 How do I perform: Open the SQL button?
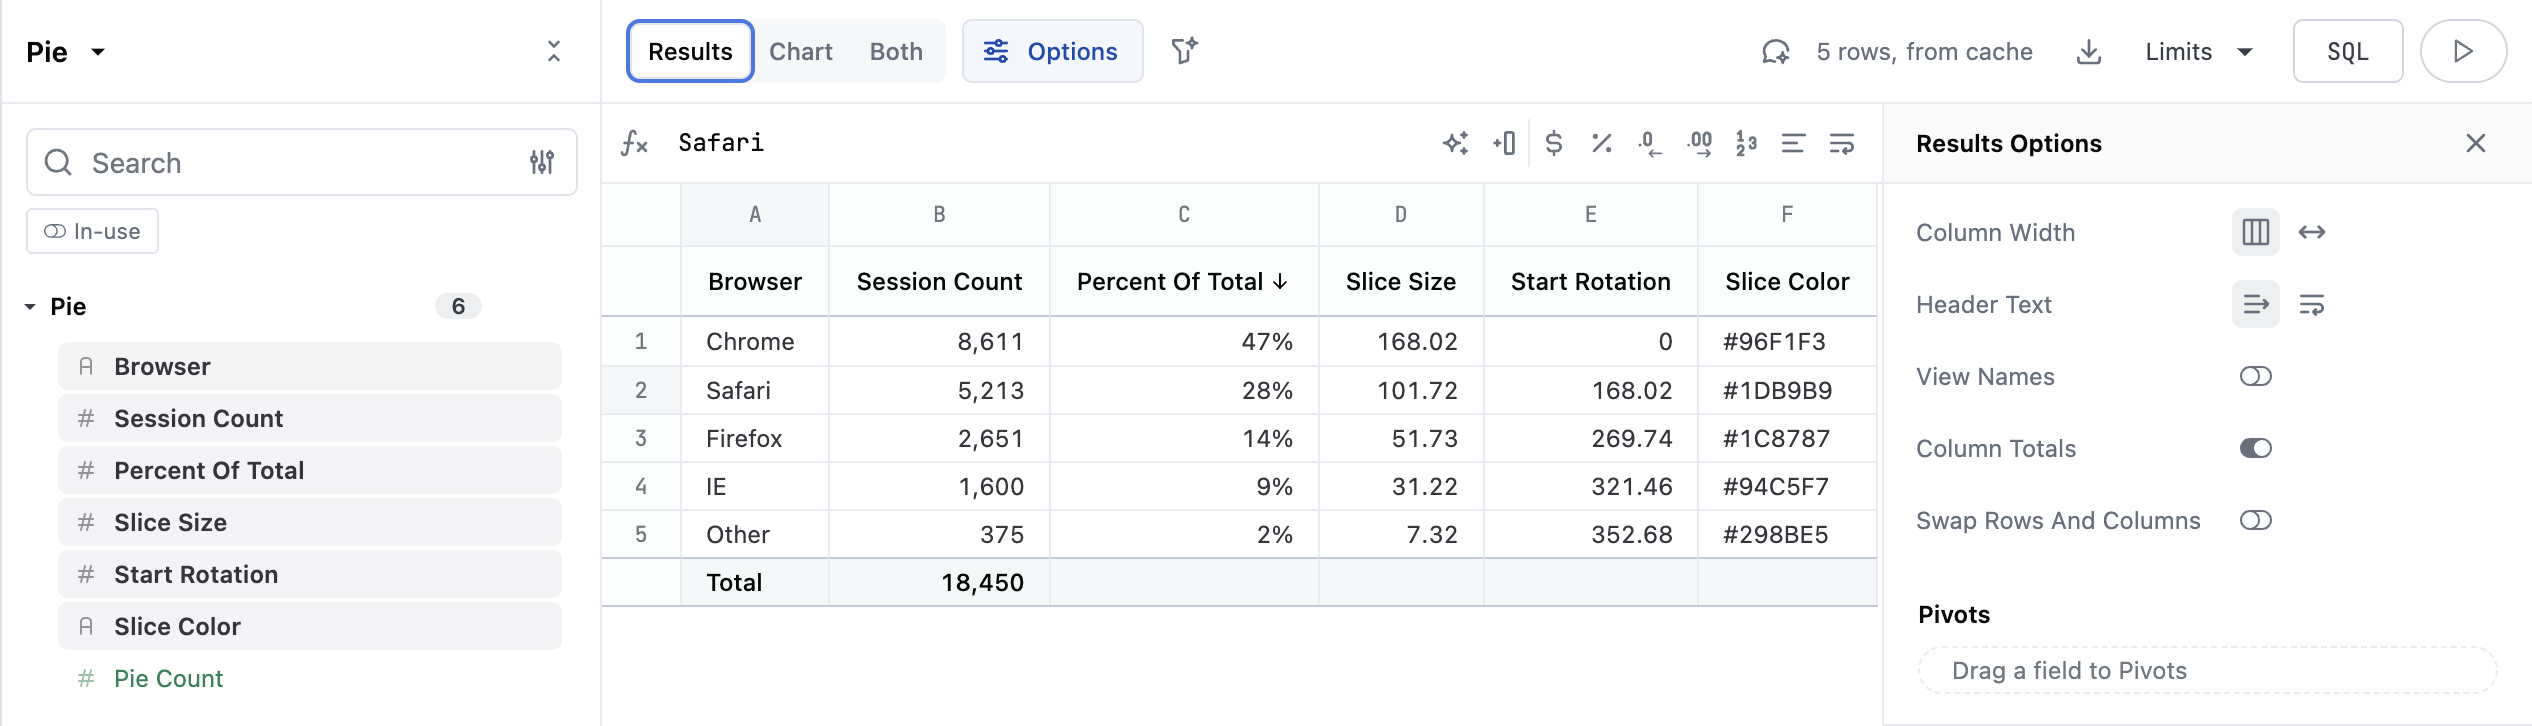[2347, 52]
